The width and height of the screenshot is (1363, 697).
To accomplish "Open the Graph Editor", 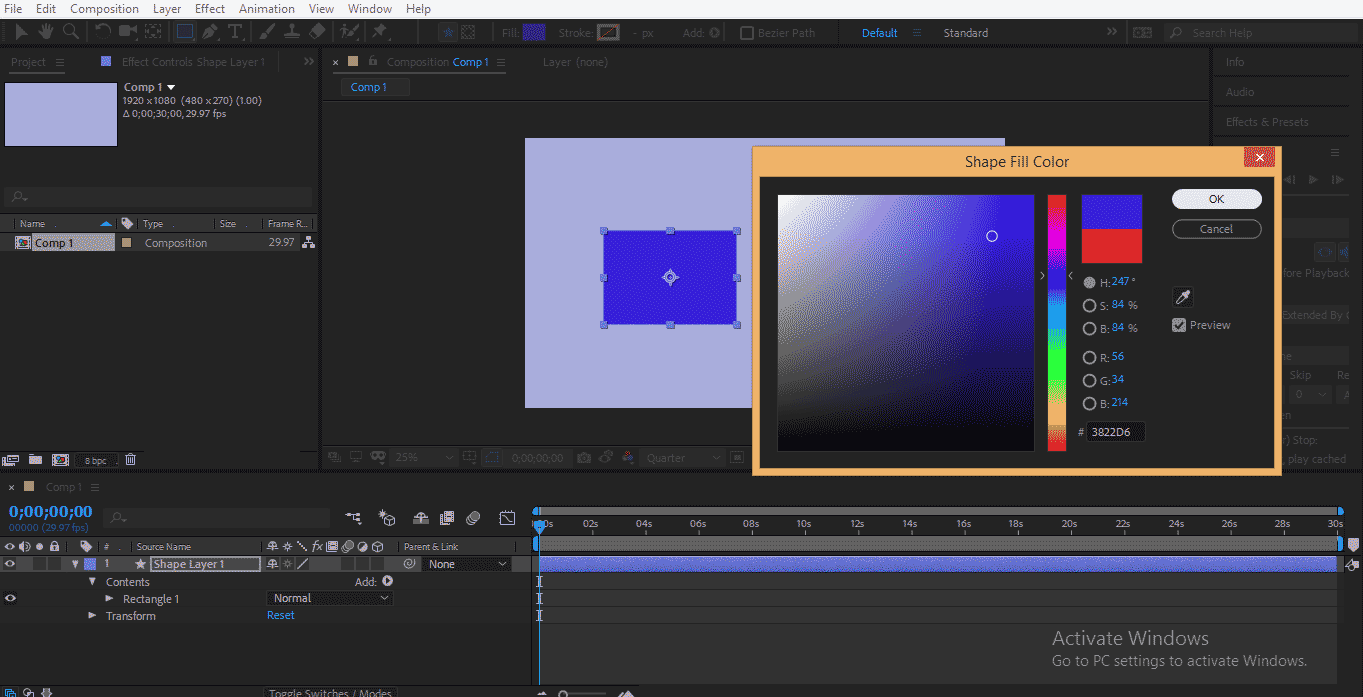I will (x=507, y=518).
